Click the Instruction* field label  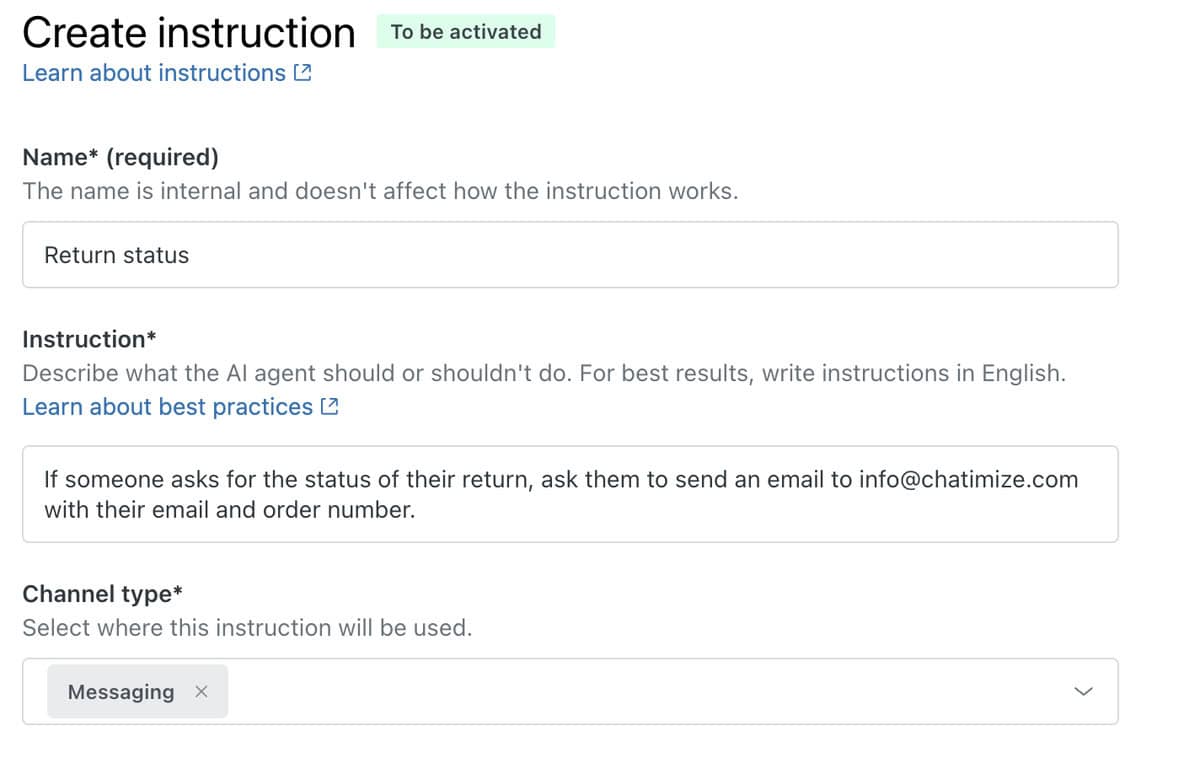[89, 339]
